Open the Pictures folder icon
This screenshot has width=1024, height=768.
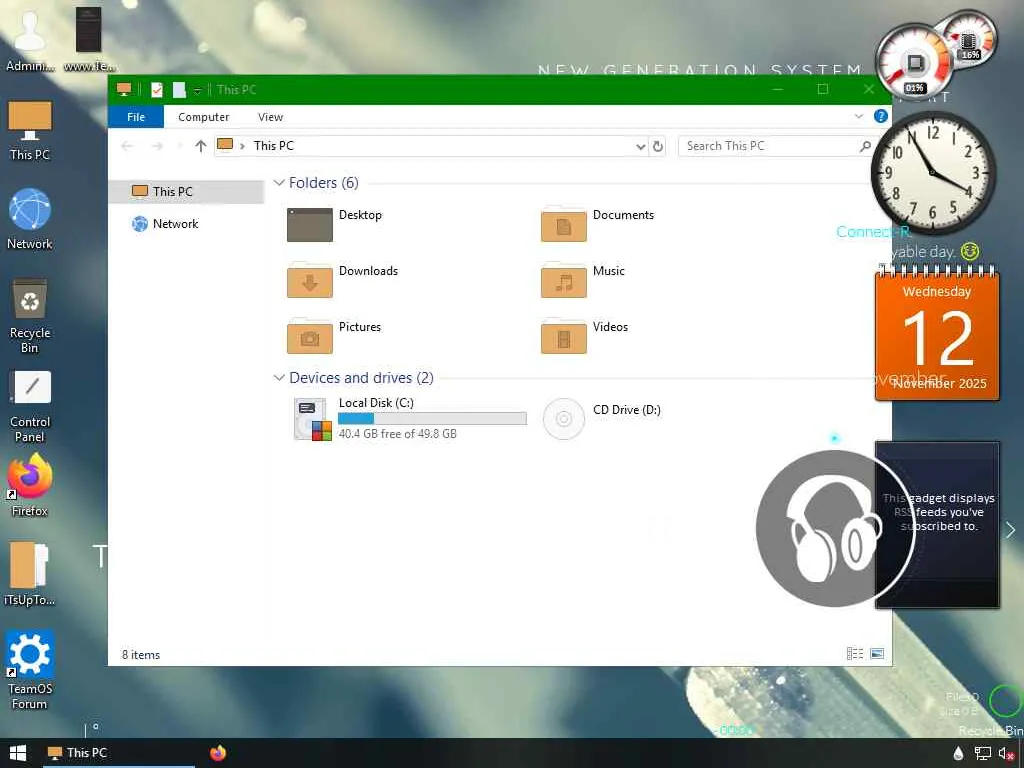point(310,337)
